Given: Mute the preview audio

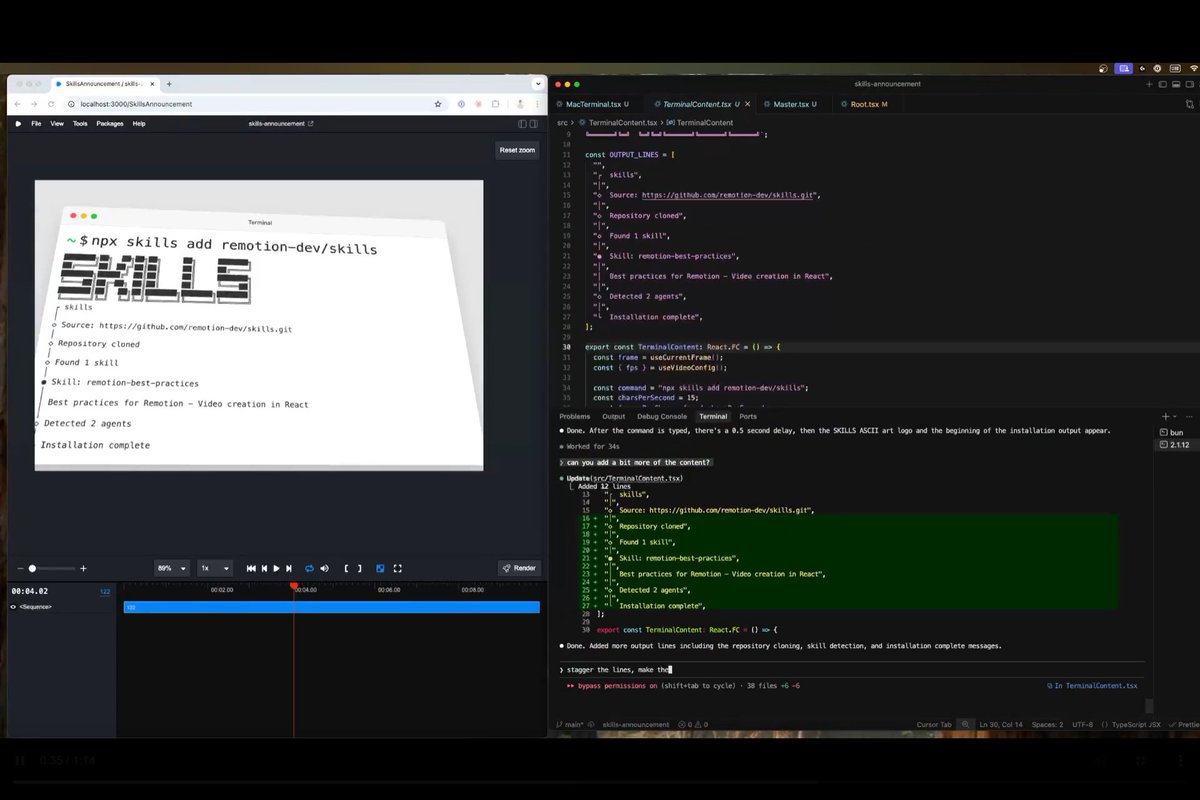Looking at the screenshot, I should coord(324,568).
